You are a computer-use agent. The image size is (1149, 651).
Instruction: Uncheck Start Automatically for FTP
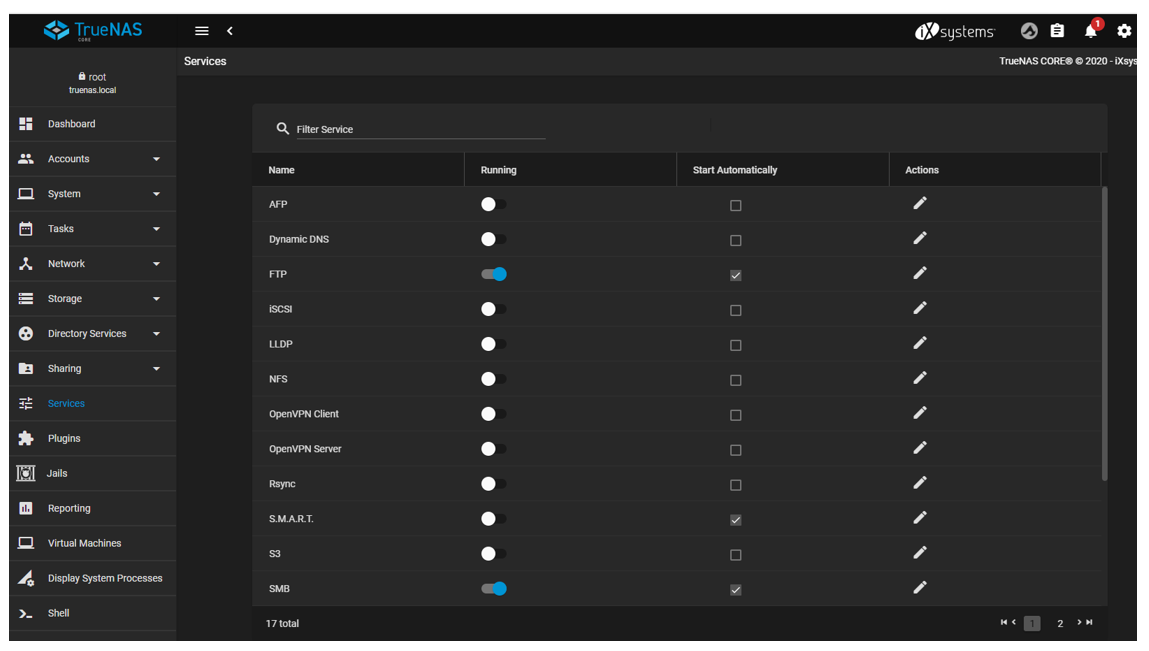pyautogui.click(x=736, y=276)
